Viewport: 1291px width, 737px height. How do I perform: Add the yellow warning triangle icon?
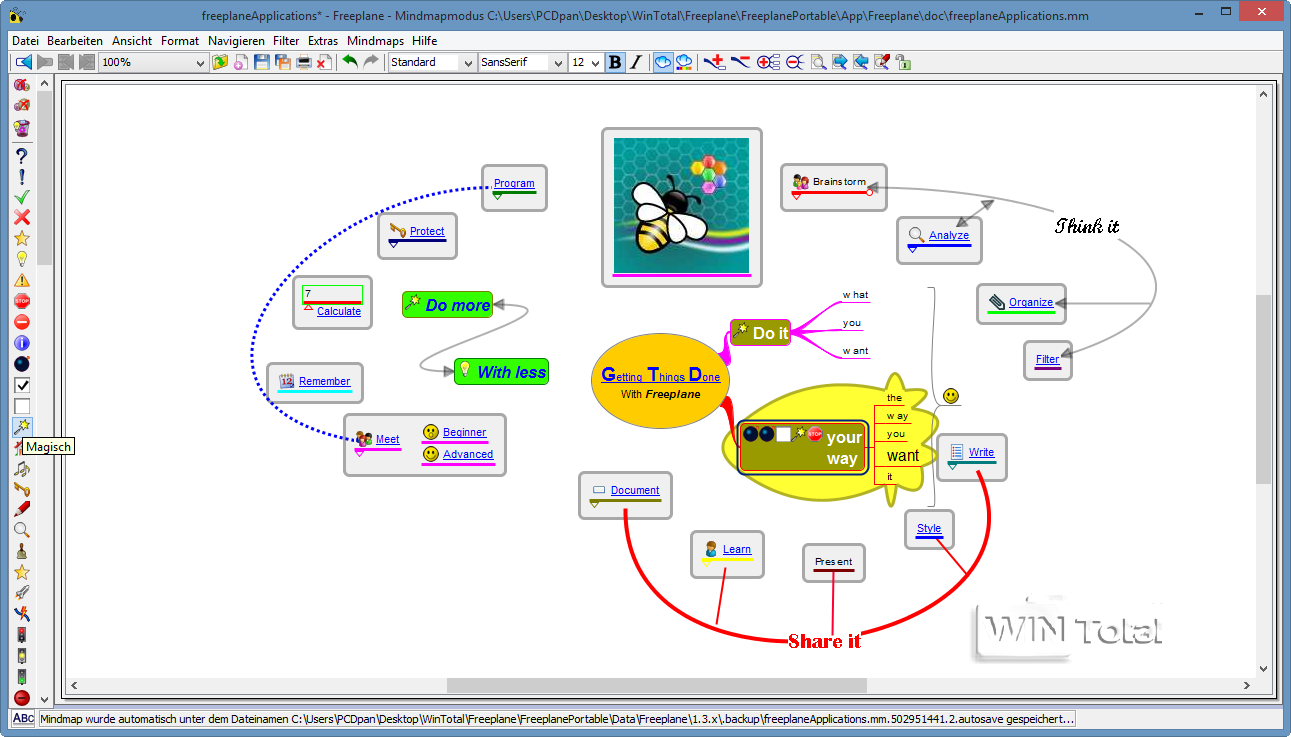pos(21,281)
